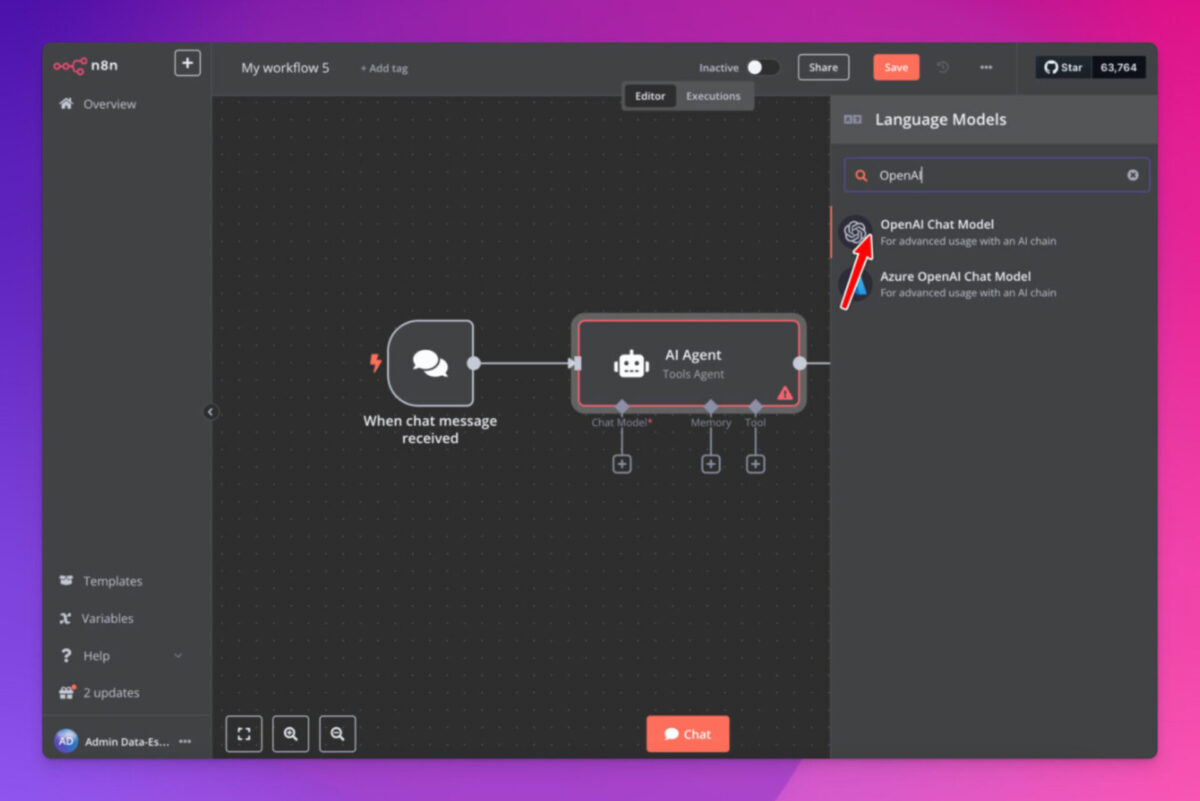1200x801 pixels.
Task: Click the AI Agent output connector
Action: pos(800,363)
